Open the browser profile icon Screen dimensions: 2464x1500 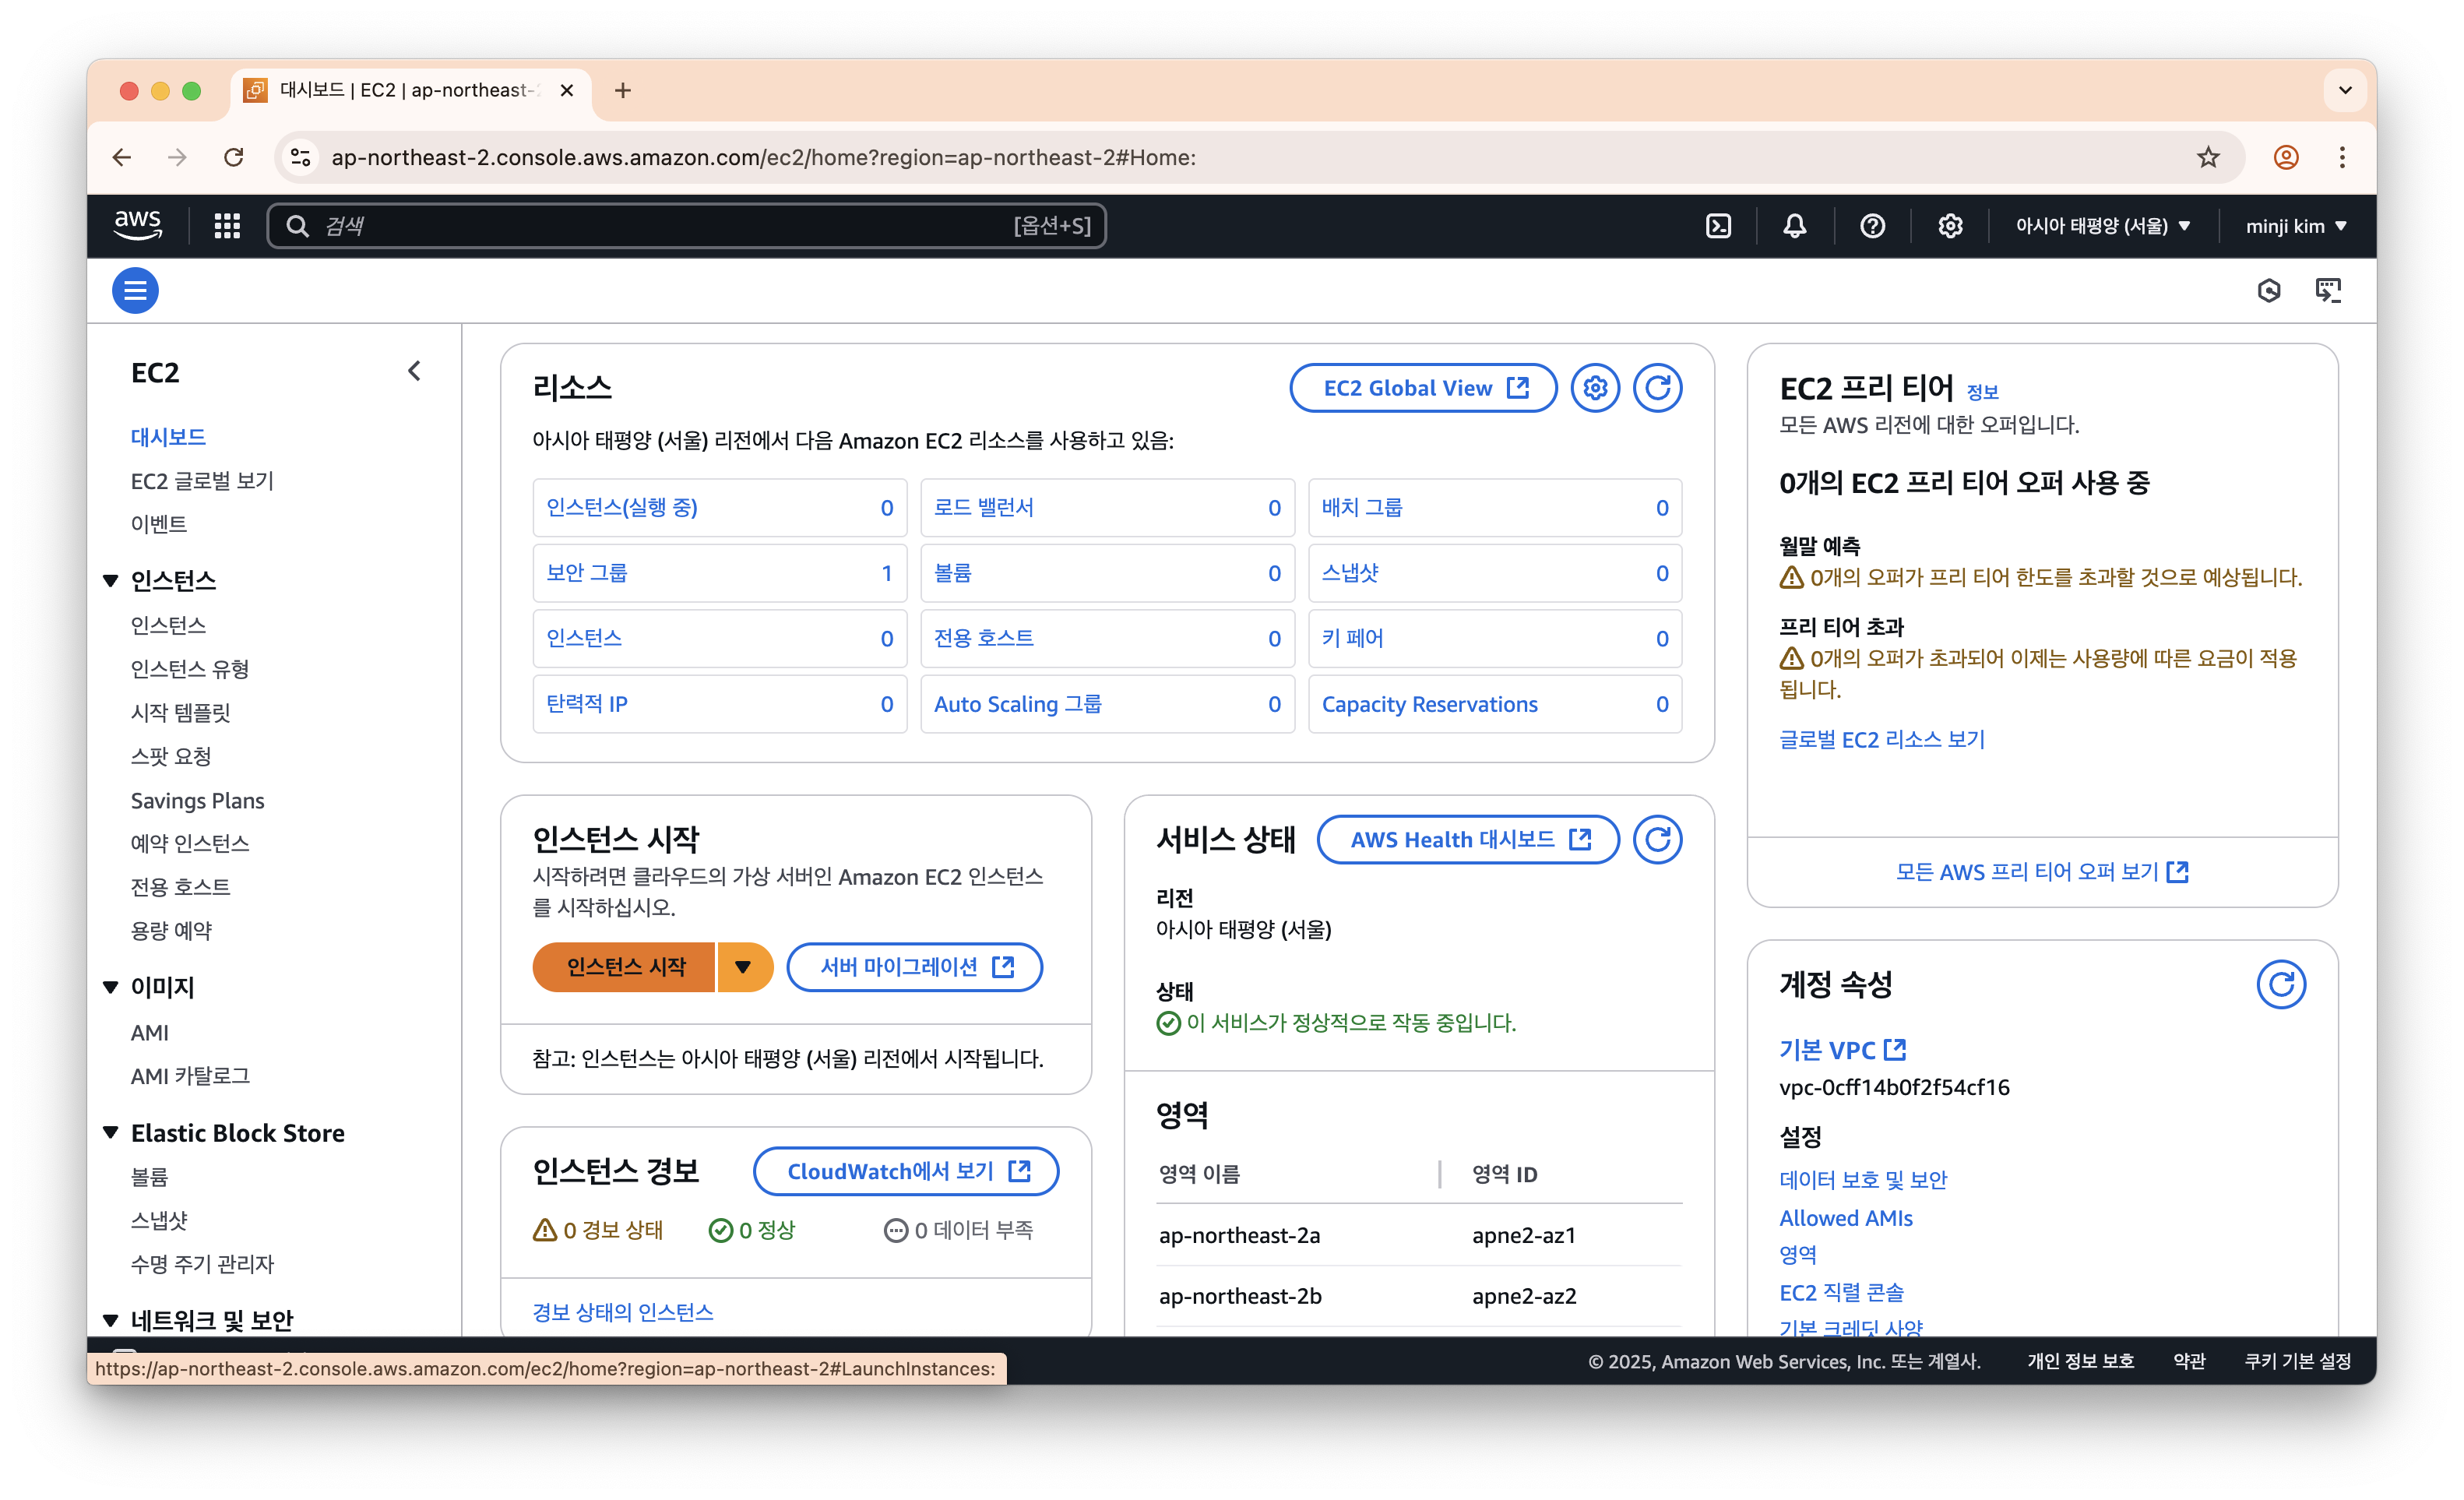click(x=2286, y=157)
